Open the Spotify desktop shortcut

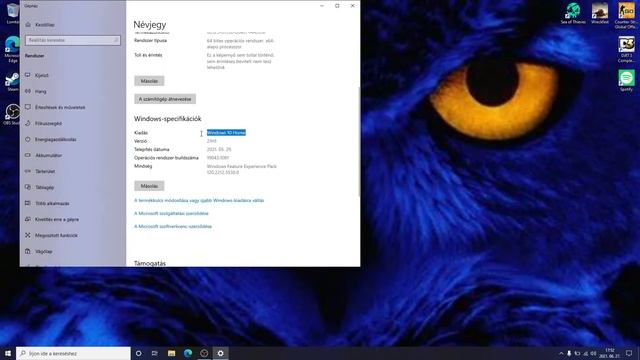(x=626, y=80)
